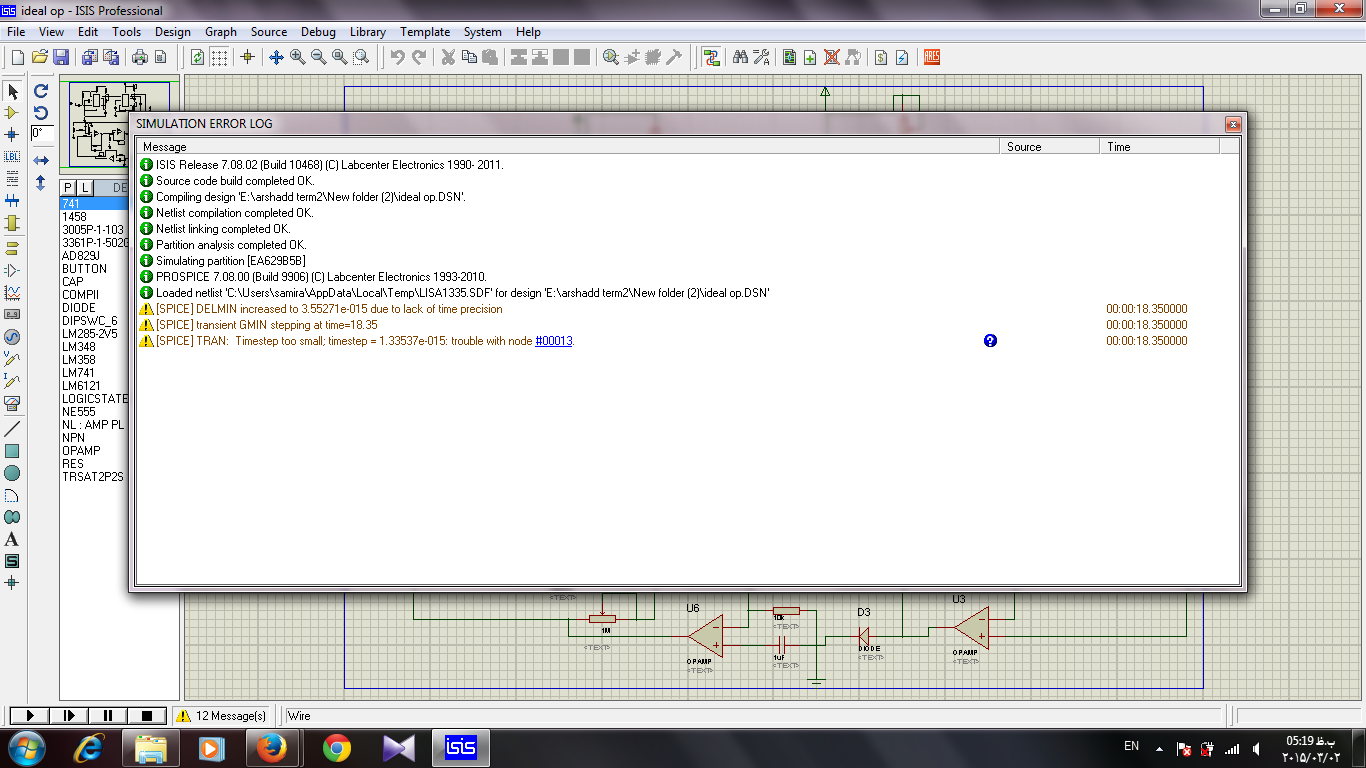The image size is (1366, 768).
Task: Select the 2D Graphics Circle tool
Action: coord(13,473)
